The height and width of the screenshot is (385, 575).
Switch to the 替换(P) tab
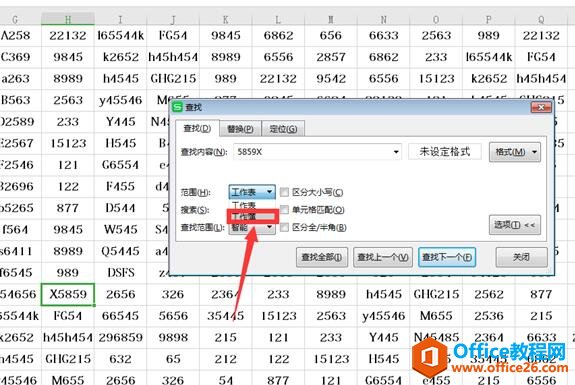(240, 129)
